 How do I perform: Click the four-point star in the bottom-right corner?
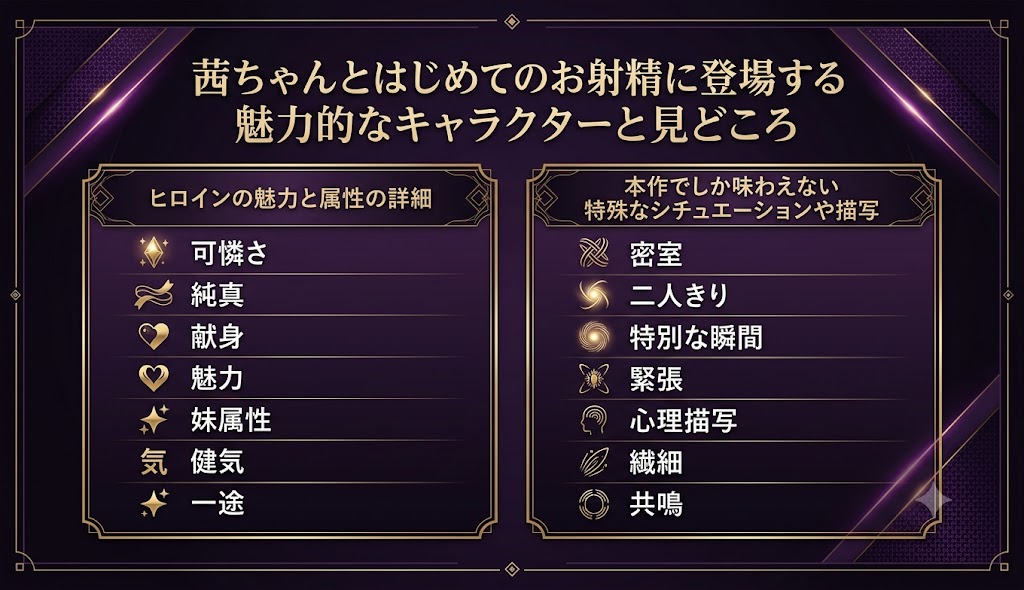click(932, 501)
